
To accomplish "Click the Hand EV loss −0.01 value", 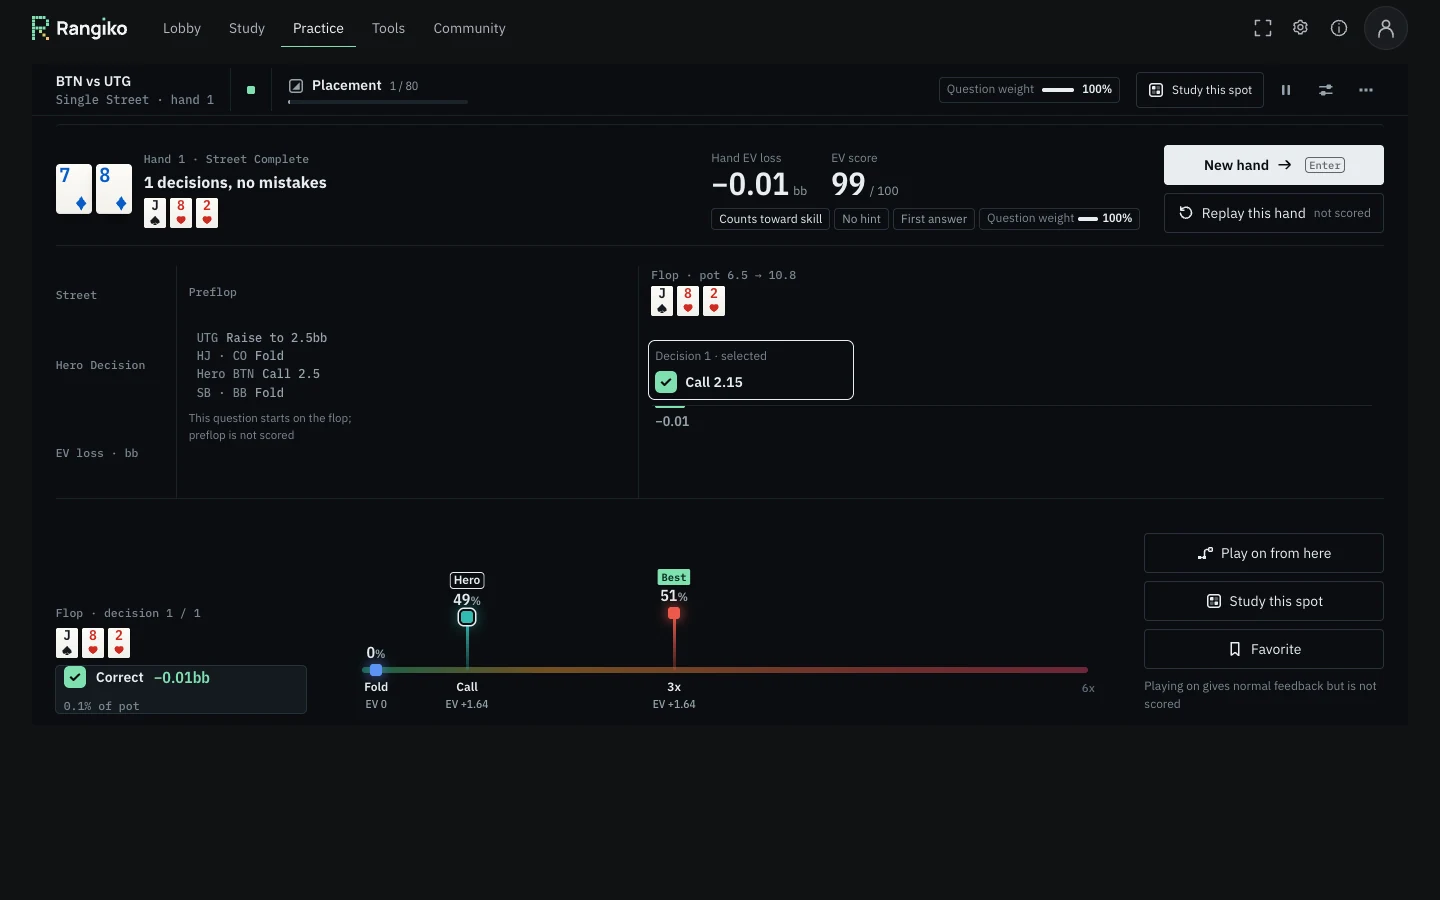I will point(750,184).
